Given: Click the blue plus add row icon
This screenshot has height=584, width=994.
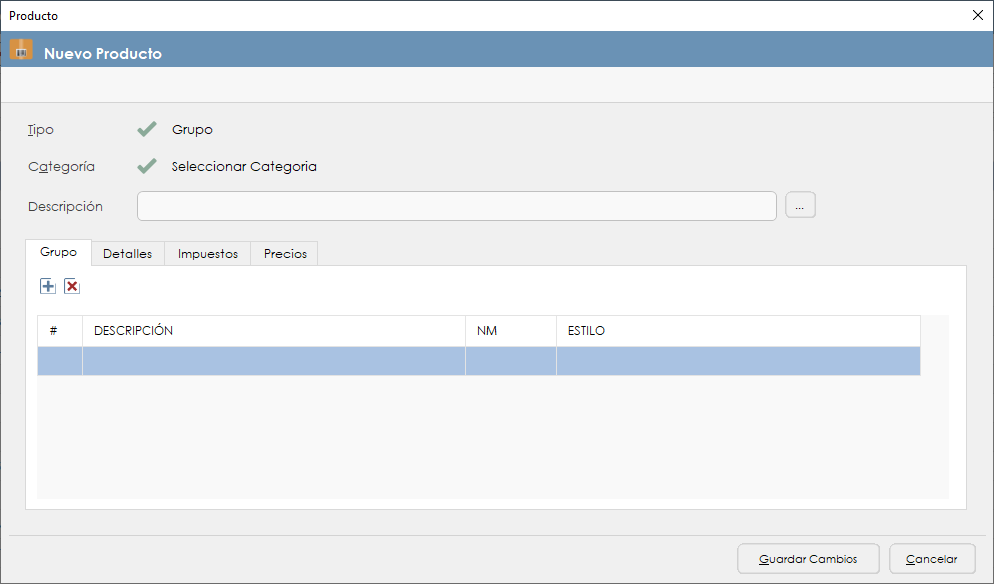Looking at the screenshot, I should pos(48,287).
